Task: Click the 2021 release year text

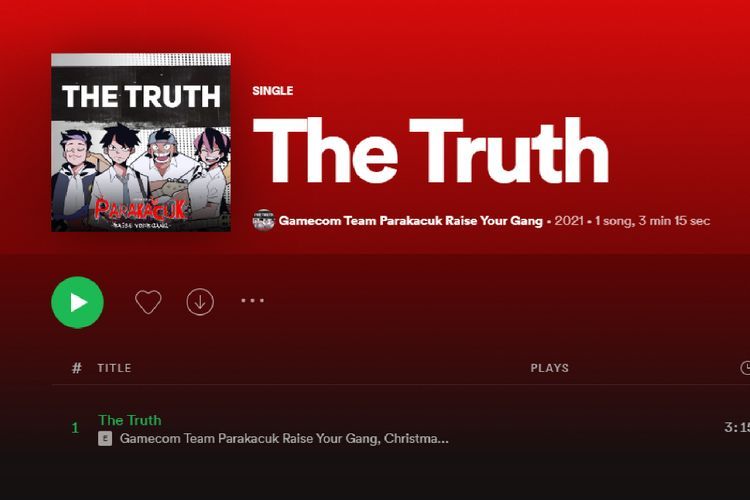Action: (x=569, y=221)
